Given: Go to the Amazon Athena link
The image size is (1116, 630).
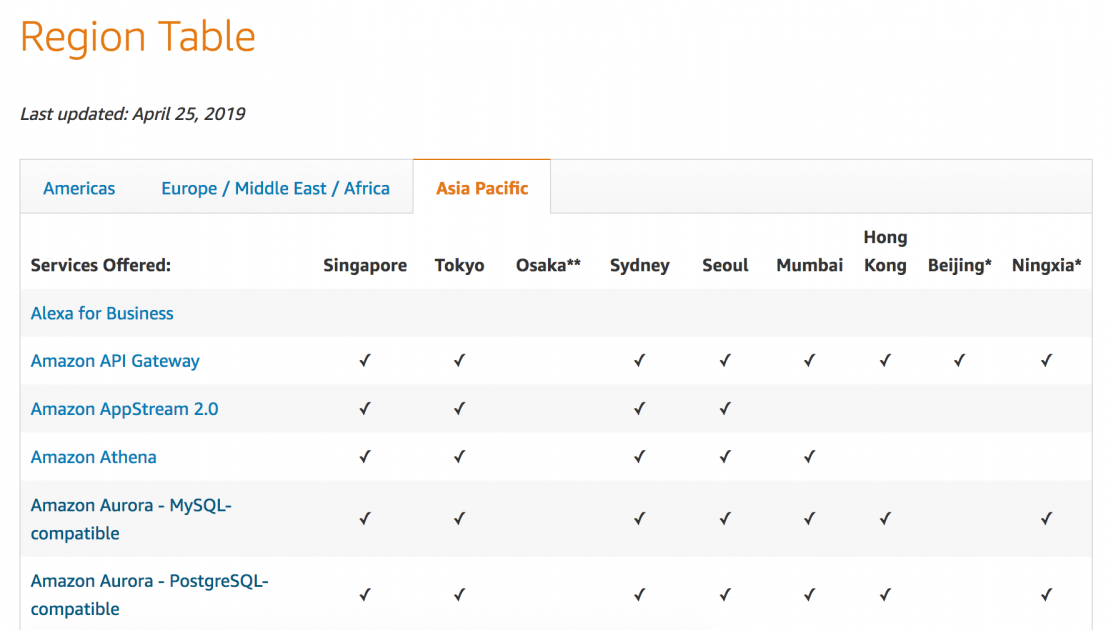Looking at the screenshot, I should click(93, 457).
